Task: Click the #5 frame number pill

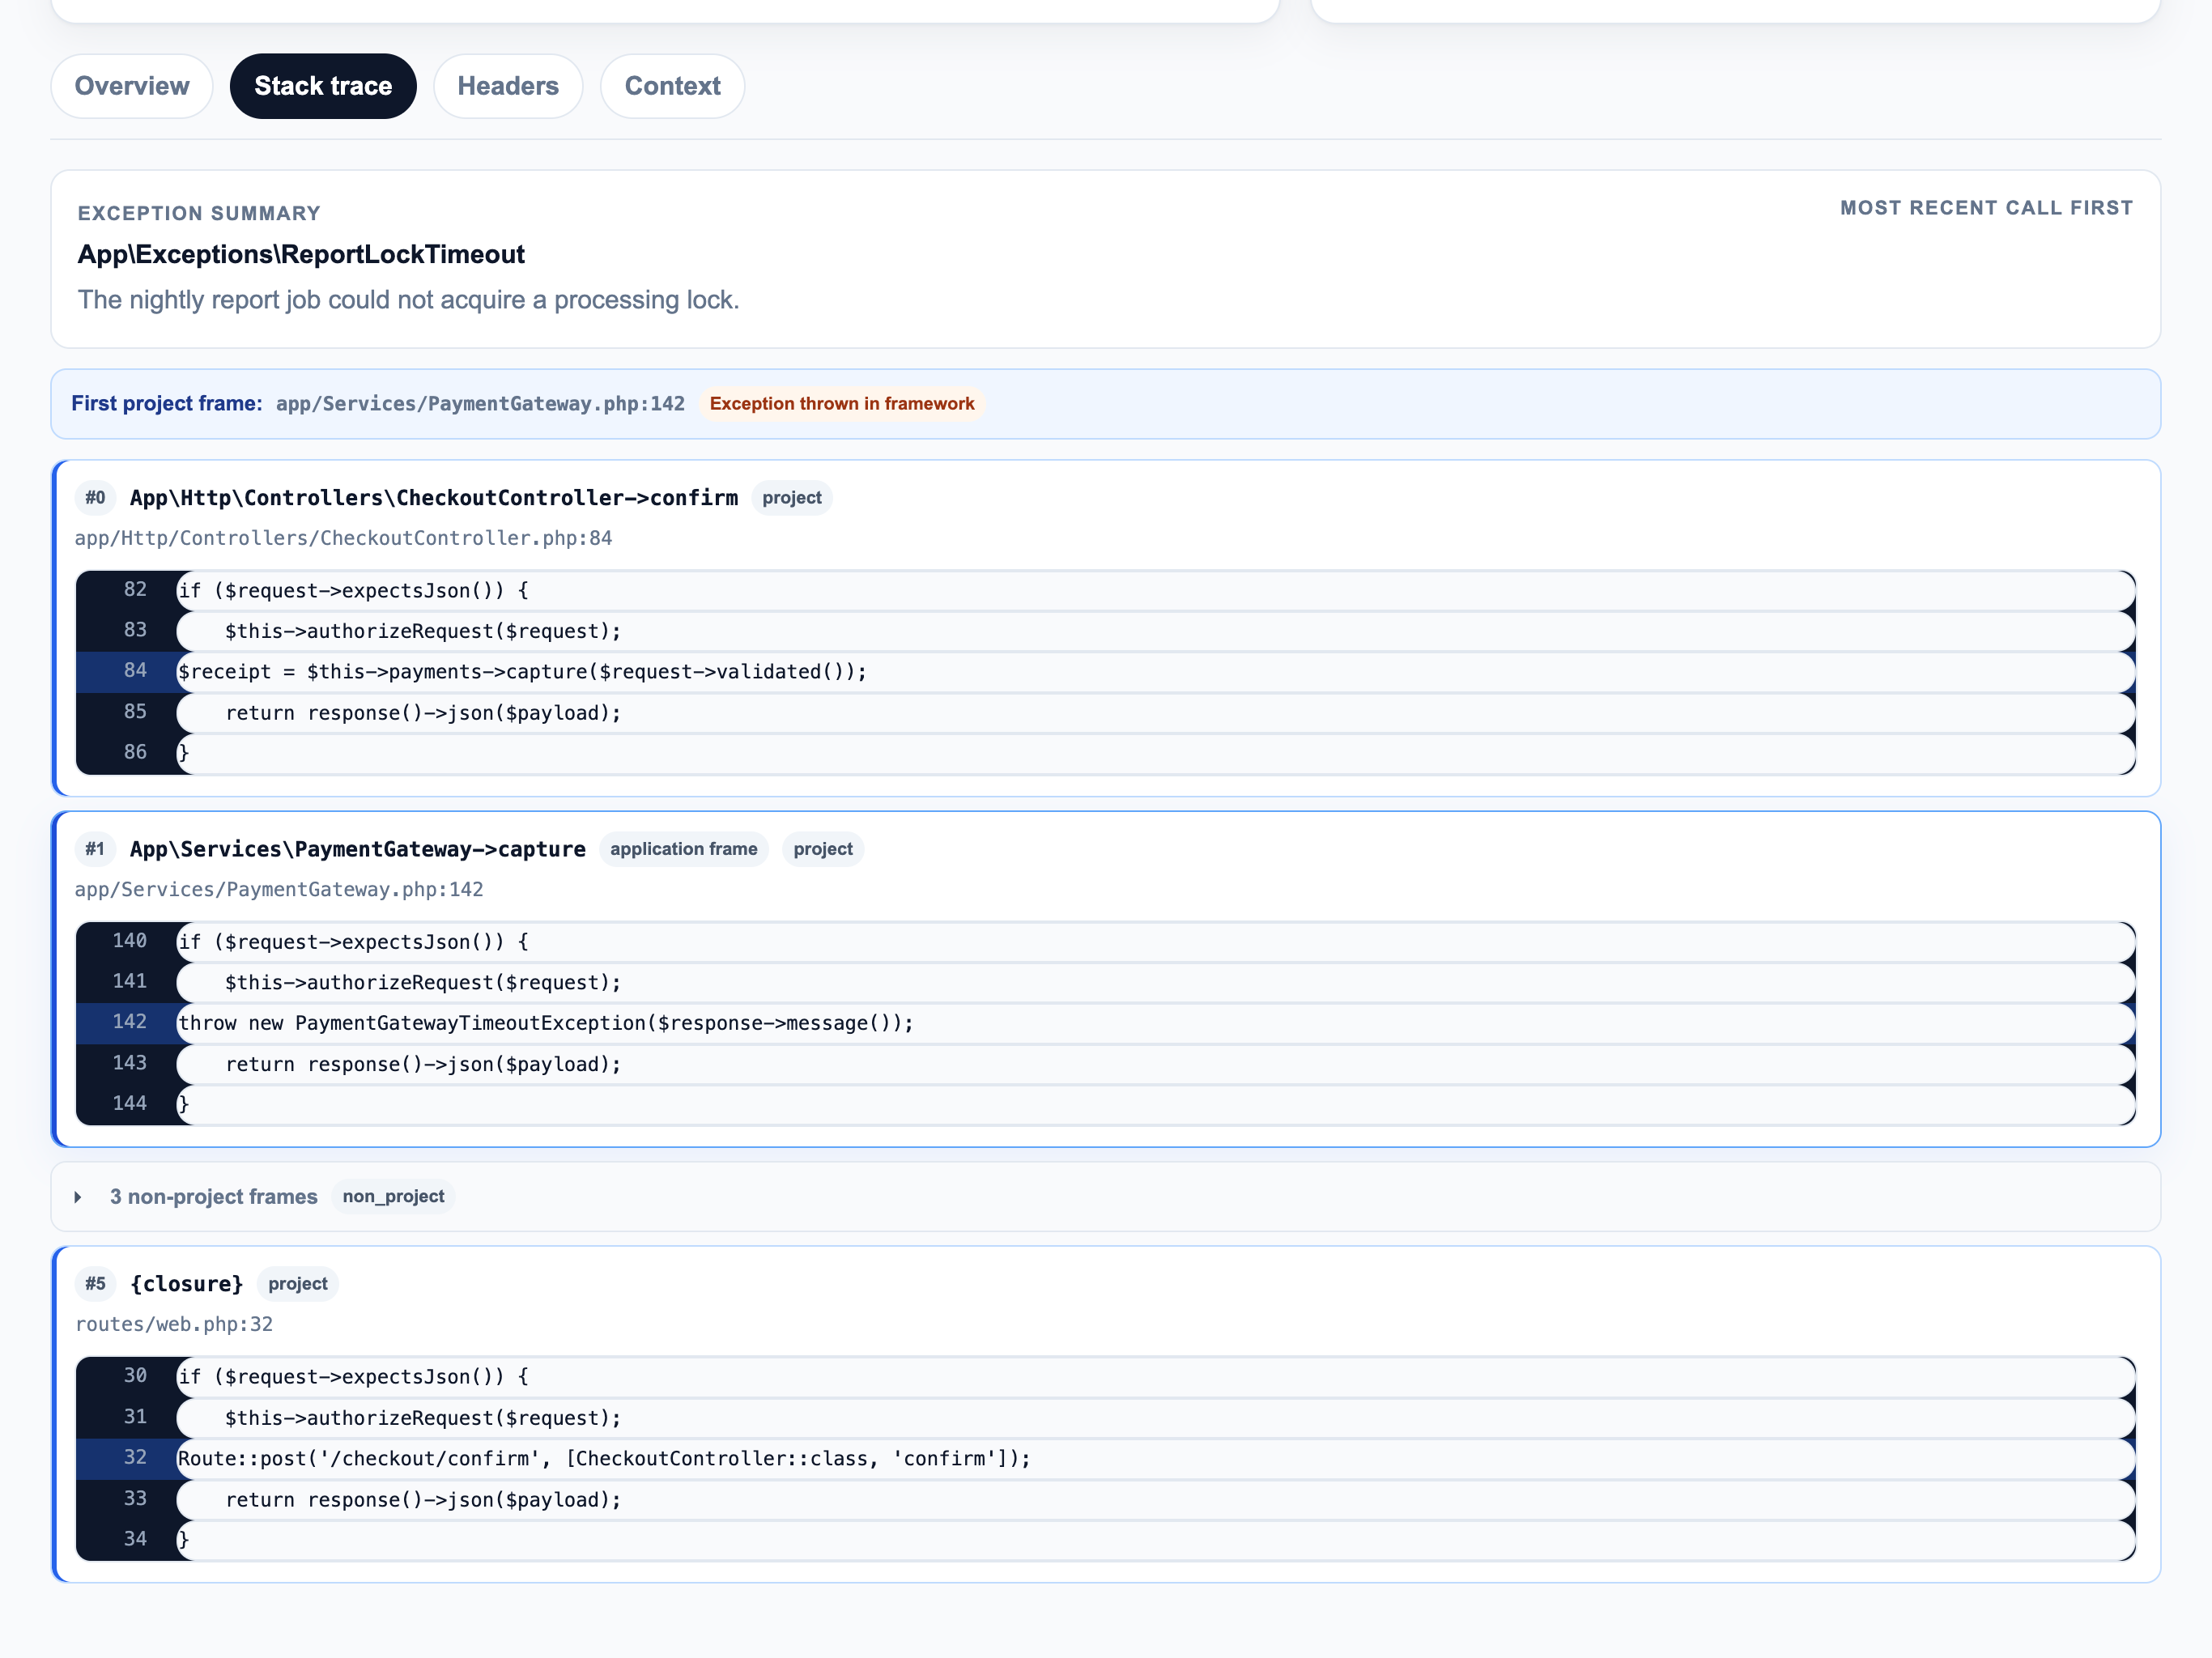Action: tap(95, 1283)
